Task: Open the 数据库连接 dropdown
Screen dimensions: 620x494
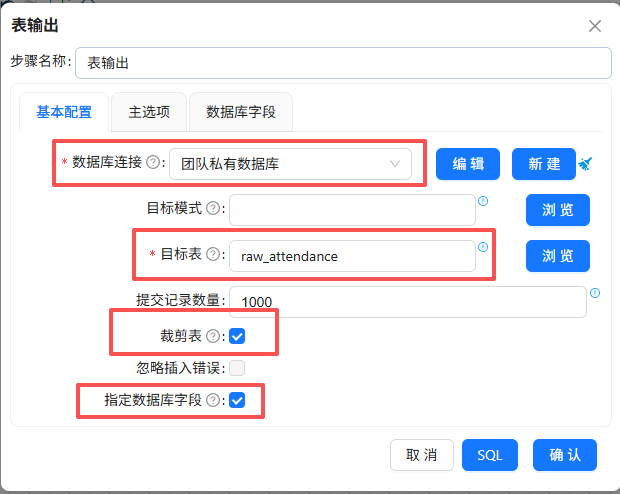Action: tap(290, 164)
